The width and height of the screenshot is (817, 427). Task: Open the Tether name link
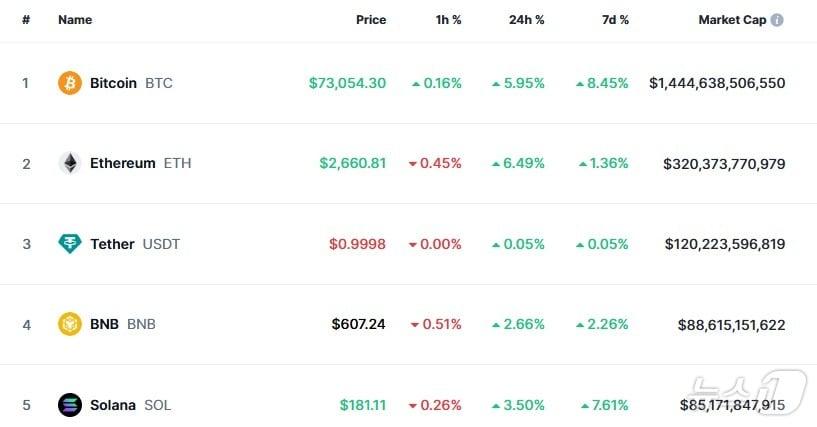112,244
